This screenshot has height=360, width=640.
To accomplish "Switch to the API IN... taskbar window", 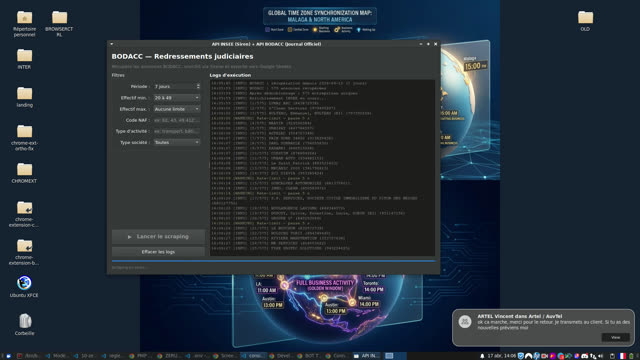I will coord(366,356).
